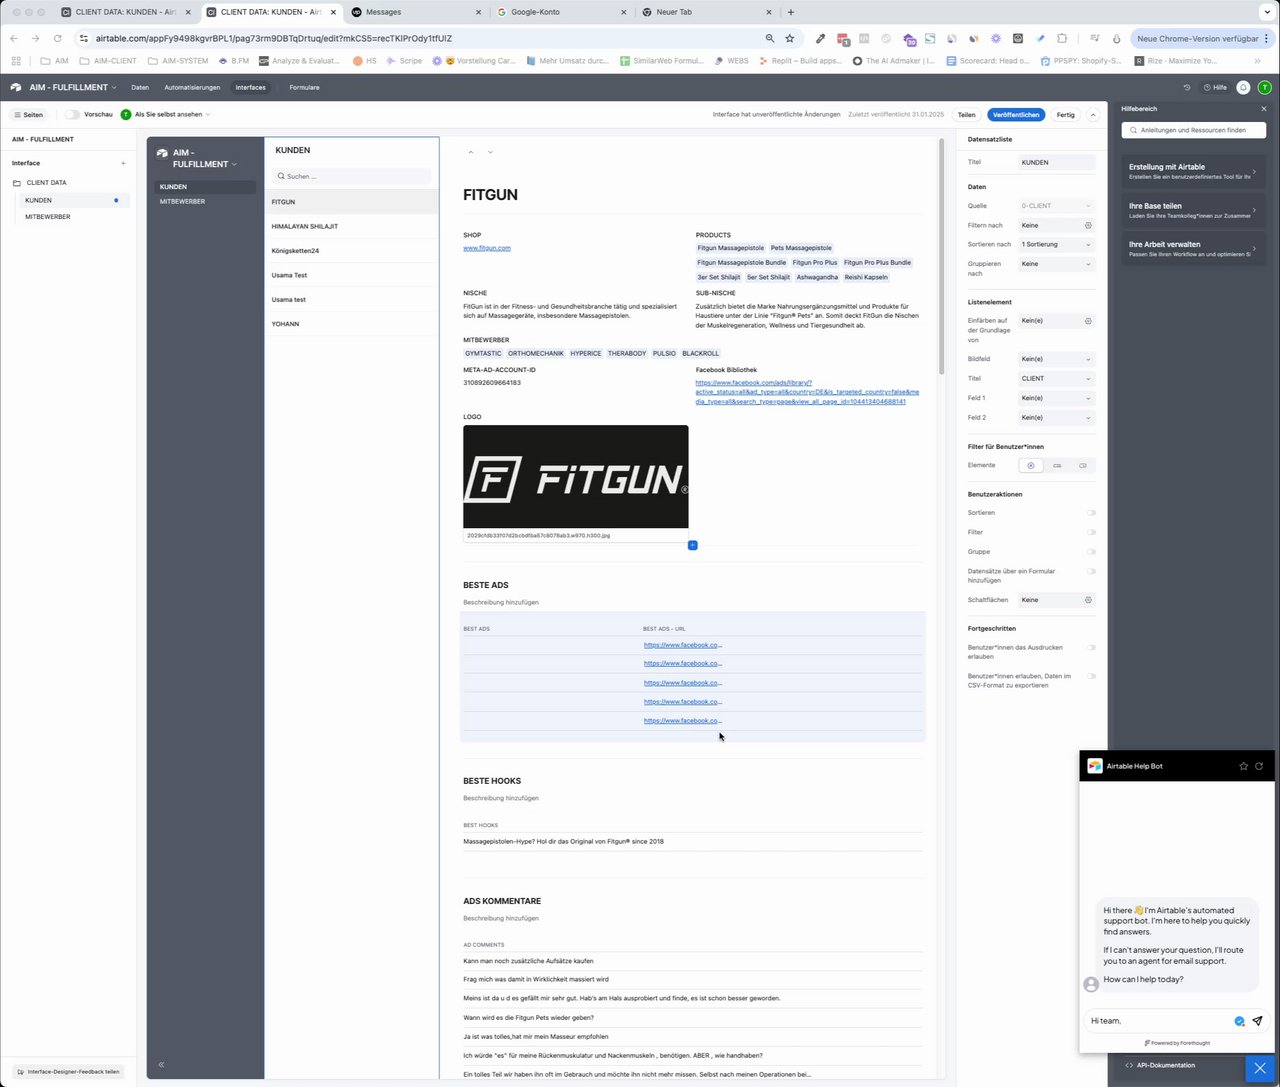Collapse the interface sidebar with the double-arrow icon

[x=161, y=1064]
